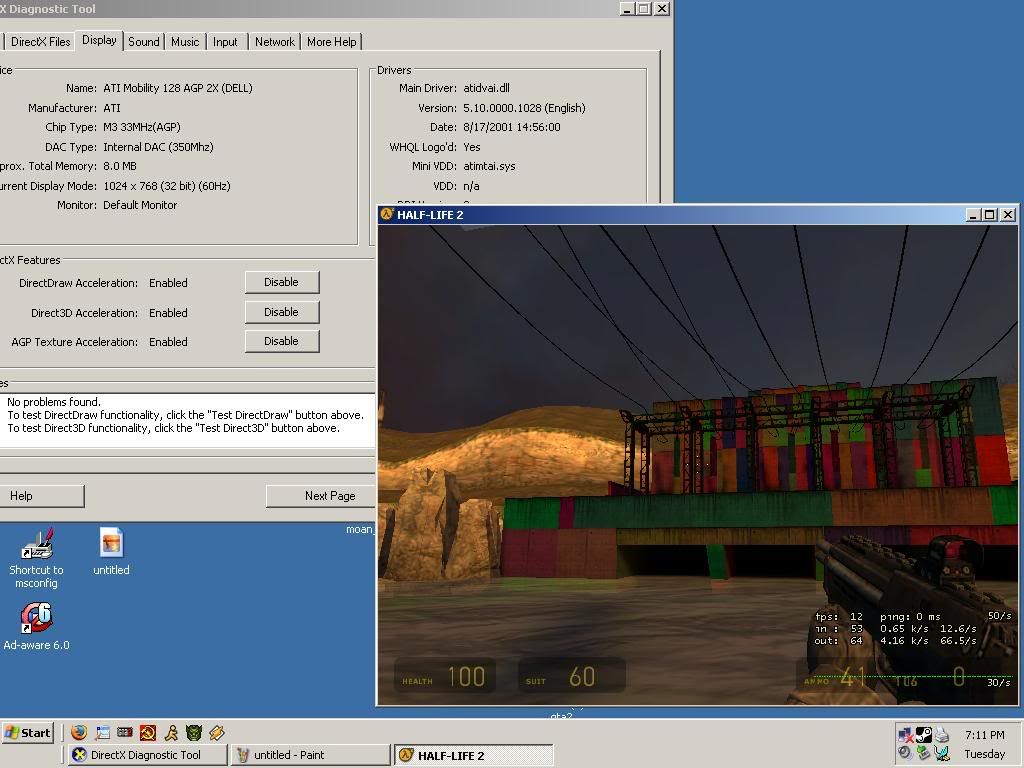Click the HEALTH 100 readout in Half-Life 2
Screen dimensions: 1024x768
click(444, 677)
